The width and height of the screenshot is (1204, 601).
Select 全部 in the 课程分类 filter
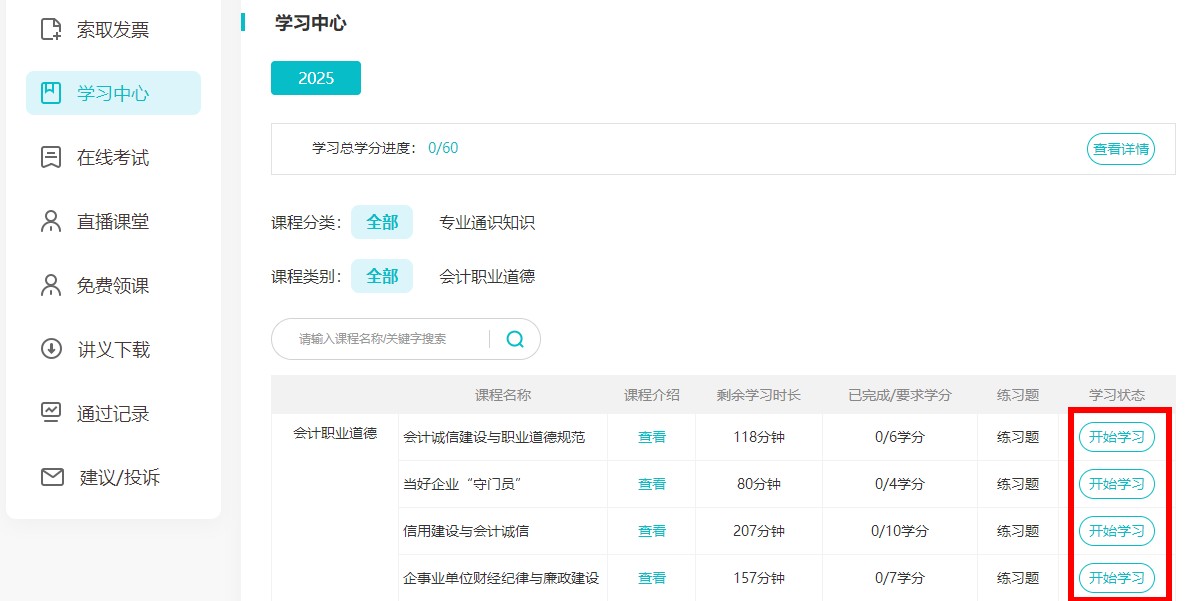coord(382,222)
